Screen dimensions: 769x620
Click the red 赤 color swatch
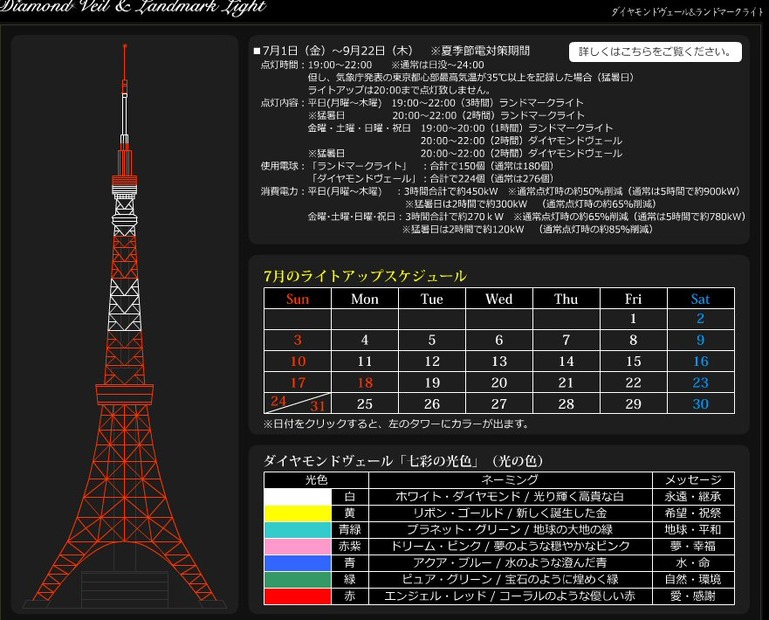click(x=298, y=596)
